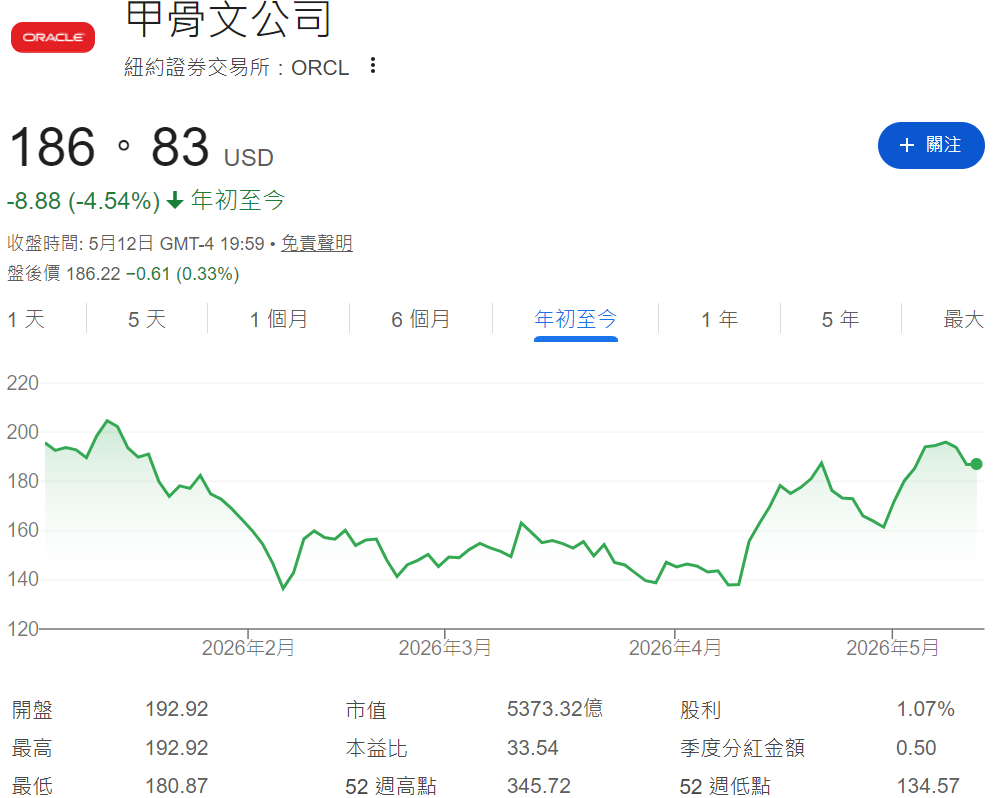
Task: Click the 140 y-axis label
Action: point(22,580)
